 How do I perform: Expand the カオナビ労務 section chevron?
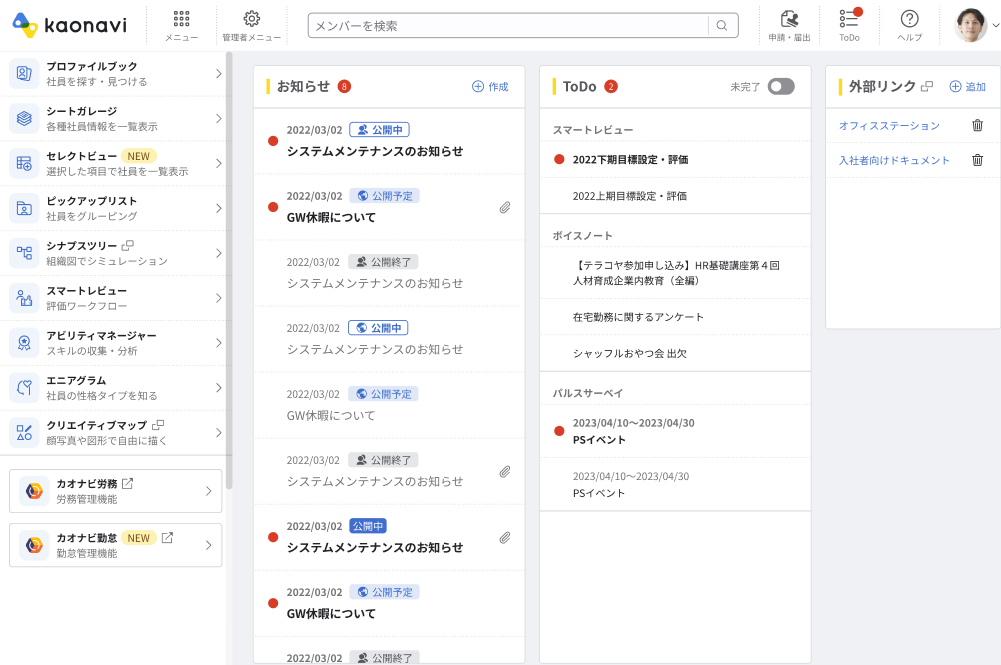(208, 491)
